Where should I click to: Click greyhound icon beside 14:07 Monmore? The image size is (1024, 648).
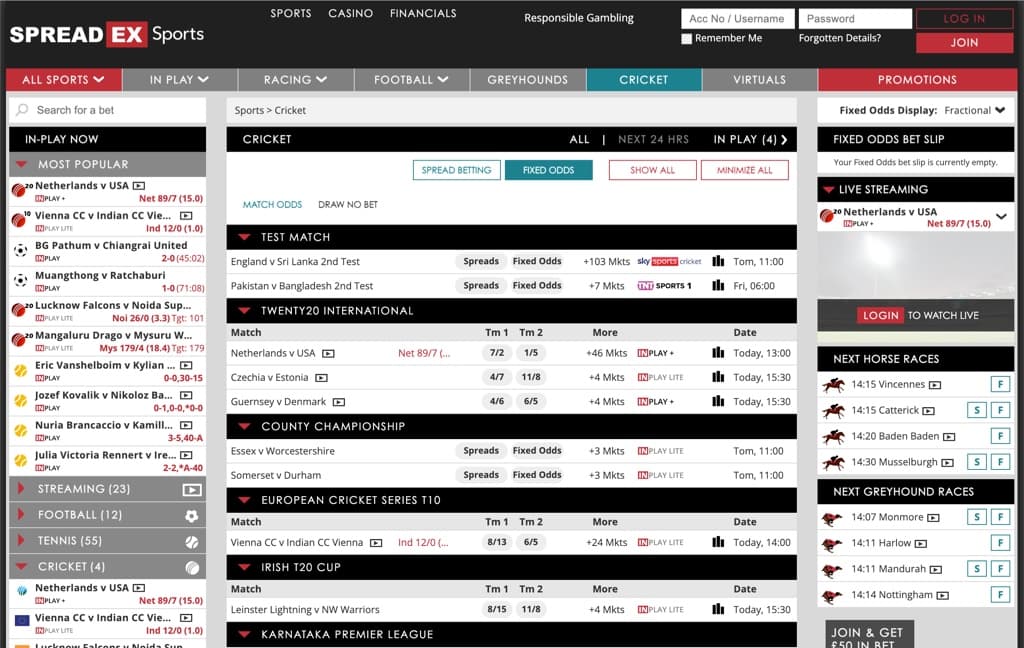click(832, 518)
